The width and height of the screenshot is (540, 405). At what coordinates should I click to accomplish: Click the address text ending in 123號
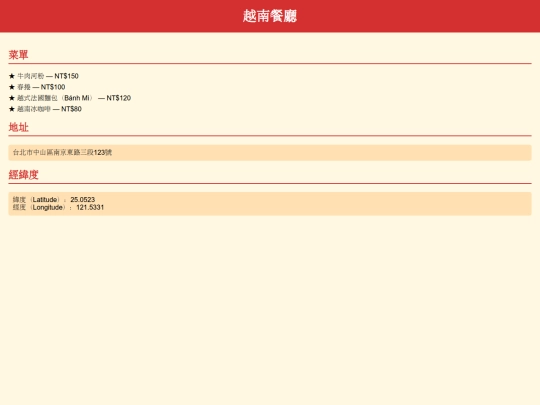[62, 152]
